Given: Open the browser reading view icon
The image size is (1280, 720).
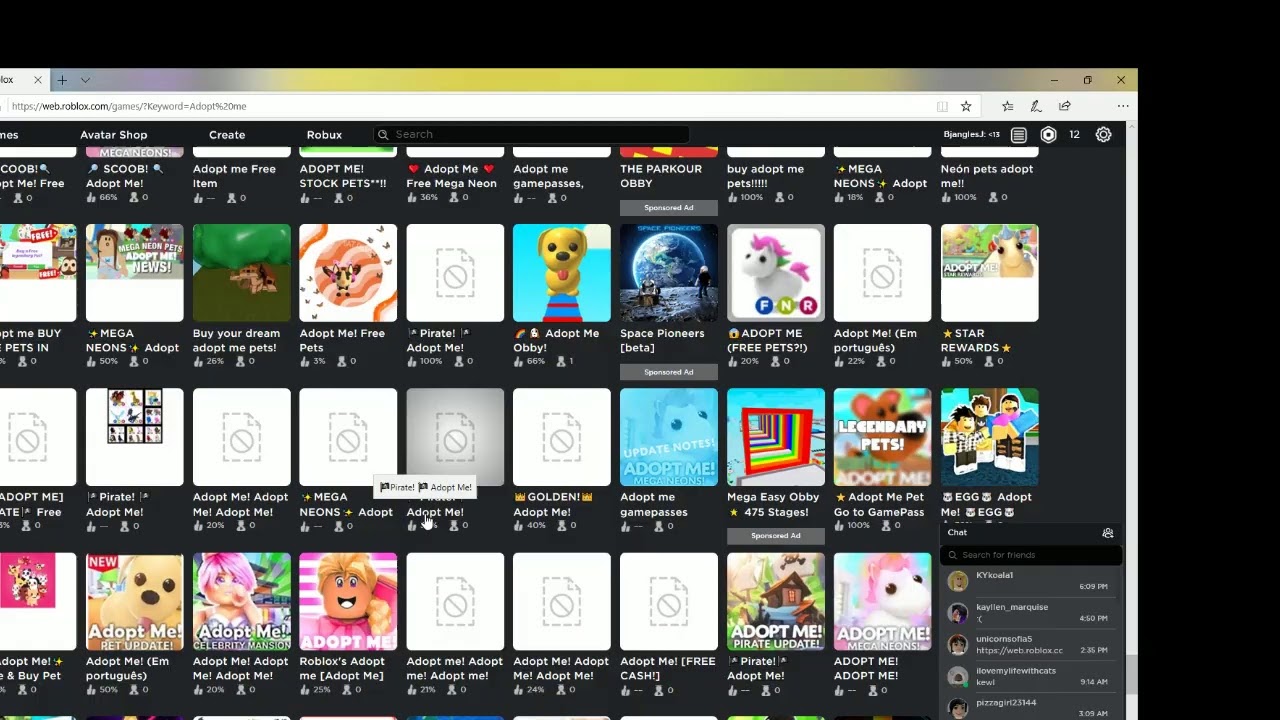Looking at the screenshot, I should coord(942,106).
